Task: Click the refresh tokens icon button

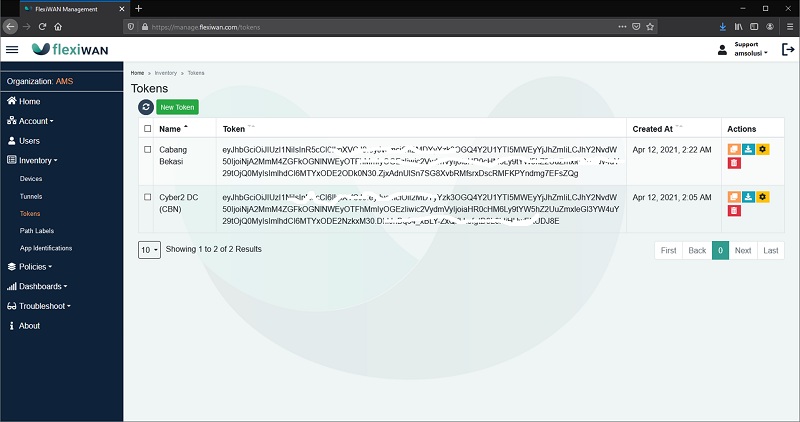Action: 146,107
